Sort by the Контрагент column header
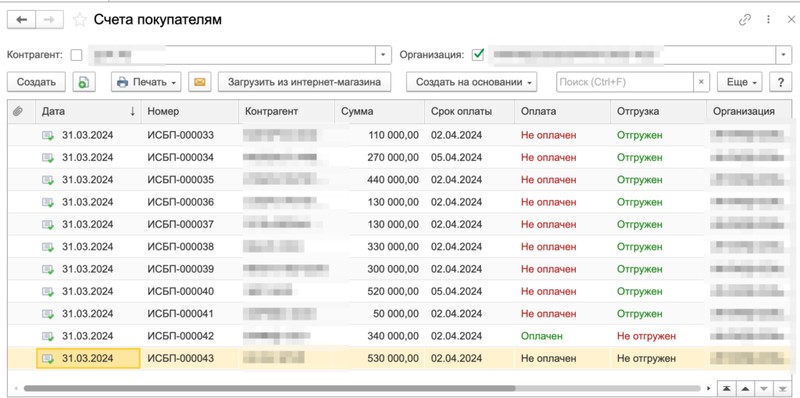 click(x=286, y=111)
